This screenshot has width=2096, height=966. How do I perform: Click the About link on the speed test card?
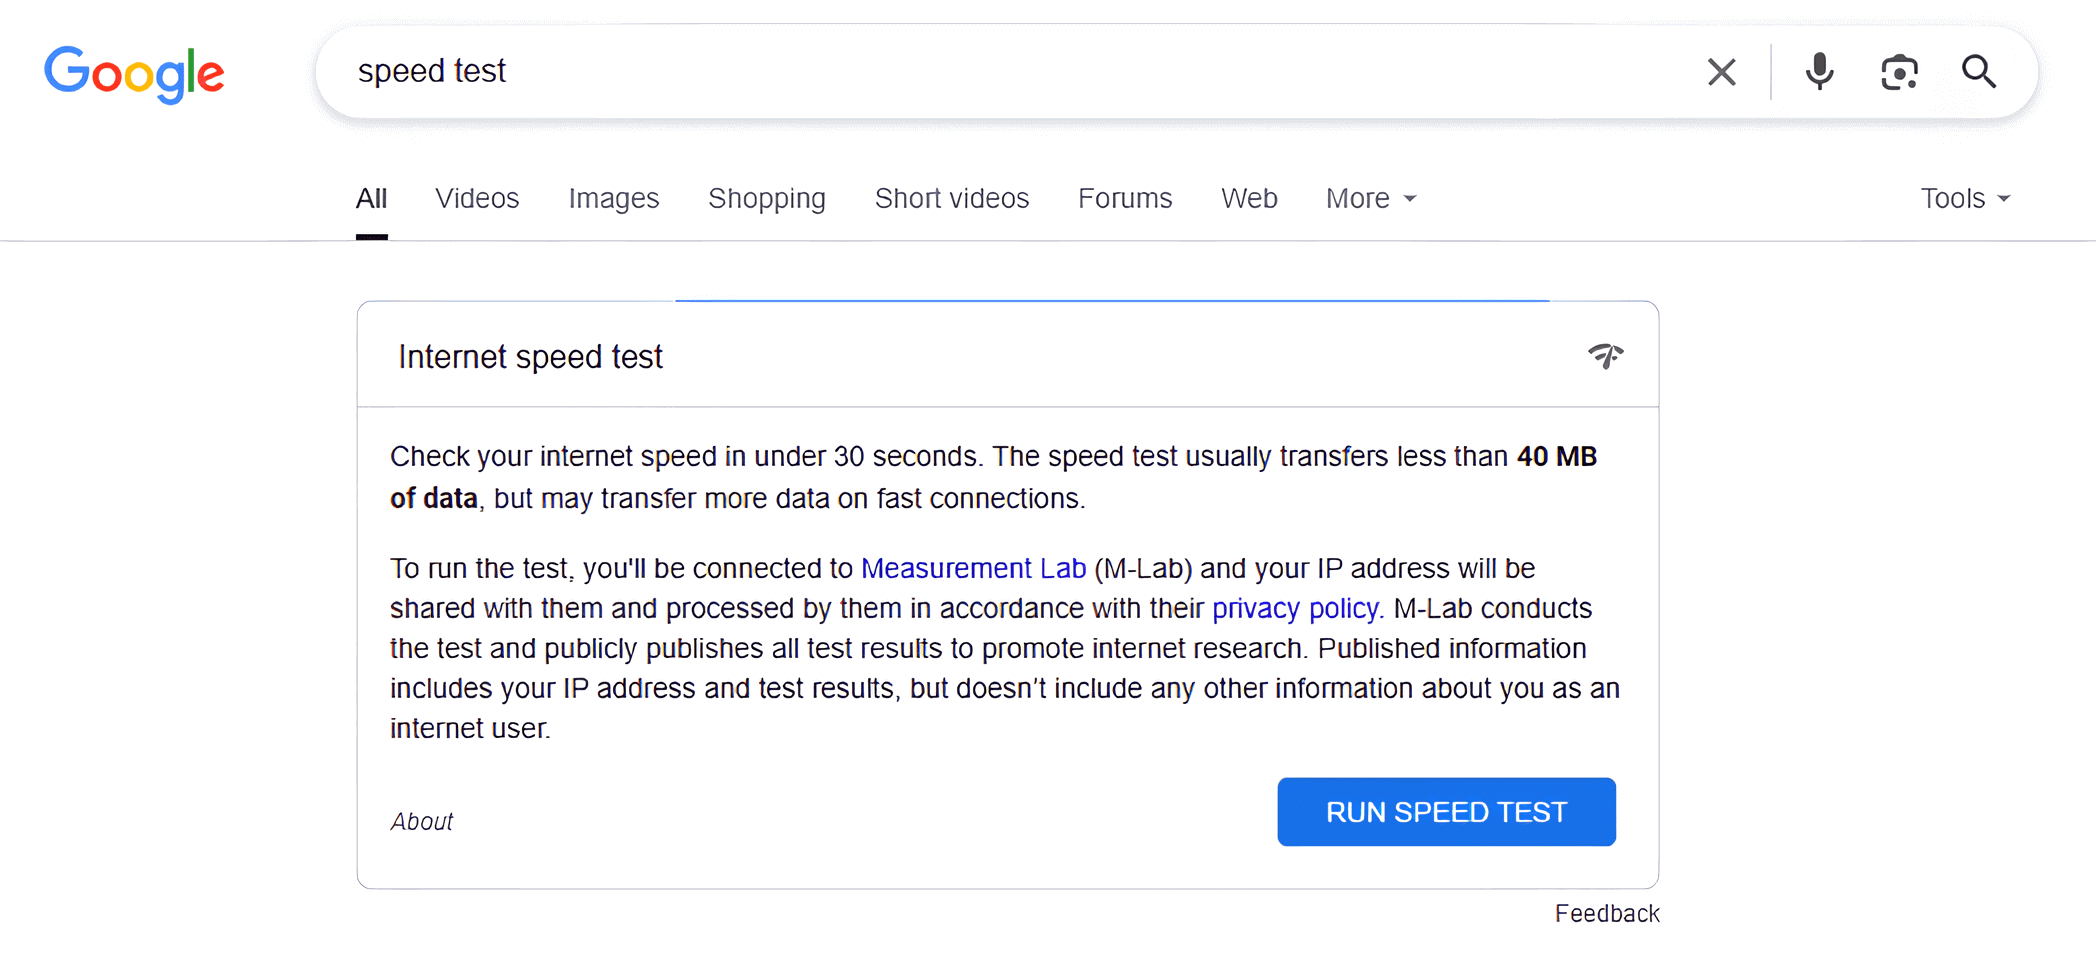point(422,821)
